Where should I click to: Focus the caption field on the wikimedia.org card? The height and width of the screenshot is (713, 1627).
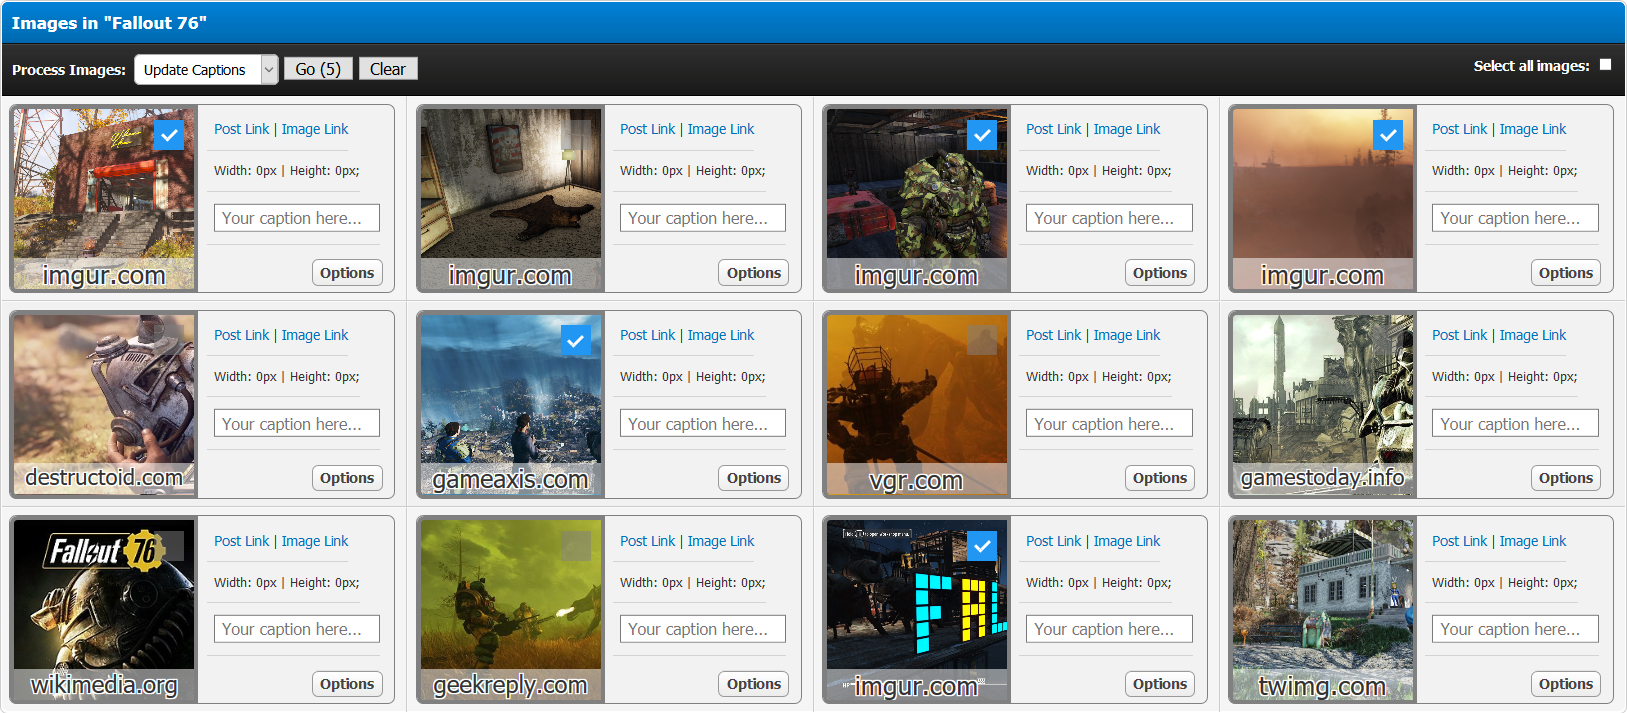[297, 629]
